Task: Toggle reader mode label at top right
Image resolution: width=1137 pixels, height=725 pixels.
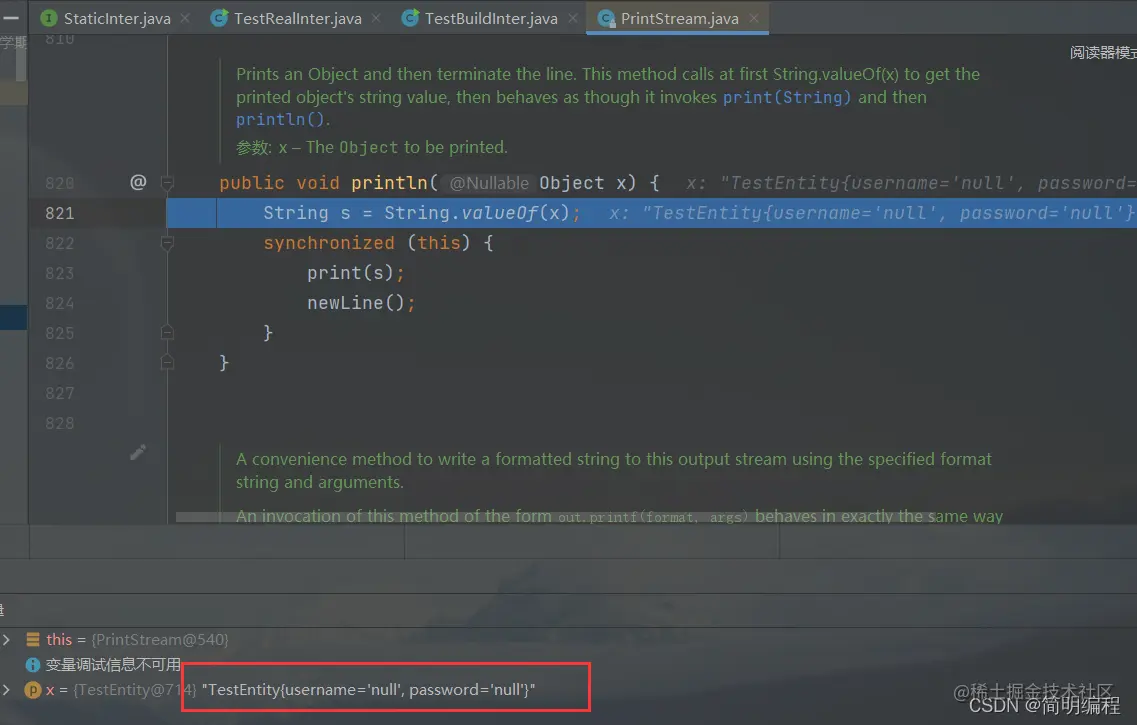Action: pos(1103,52)
